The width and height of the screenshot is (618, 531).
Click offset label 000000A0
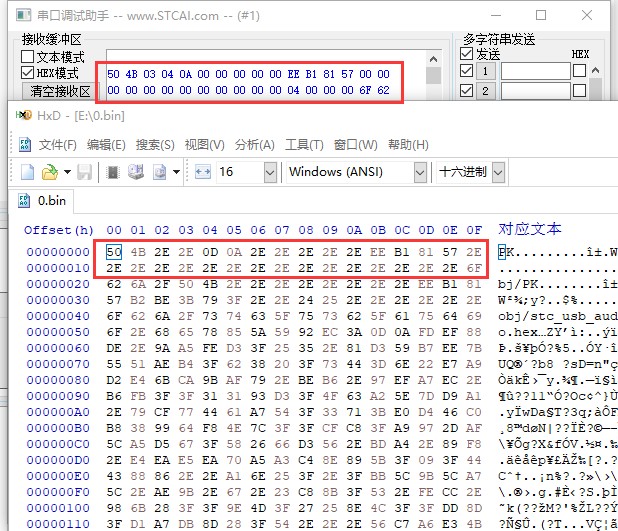(58, 412)
